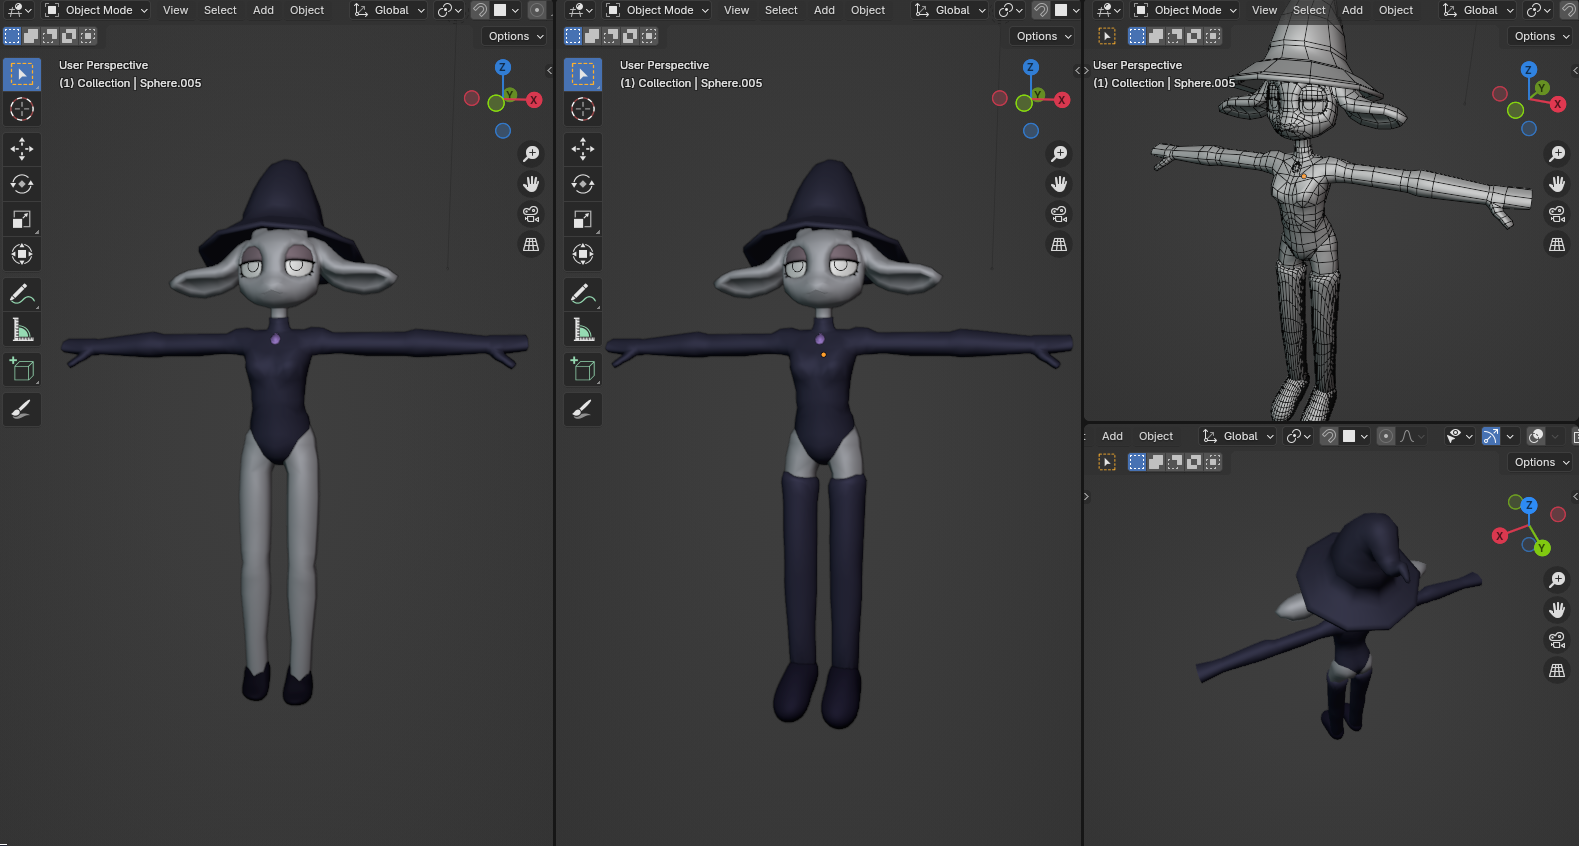This screenshot has width=1579, height=846.
Task: Toggle camera view in middle viewport
Action: pos(1059,214)
